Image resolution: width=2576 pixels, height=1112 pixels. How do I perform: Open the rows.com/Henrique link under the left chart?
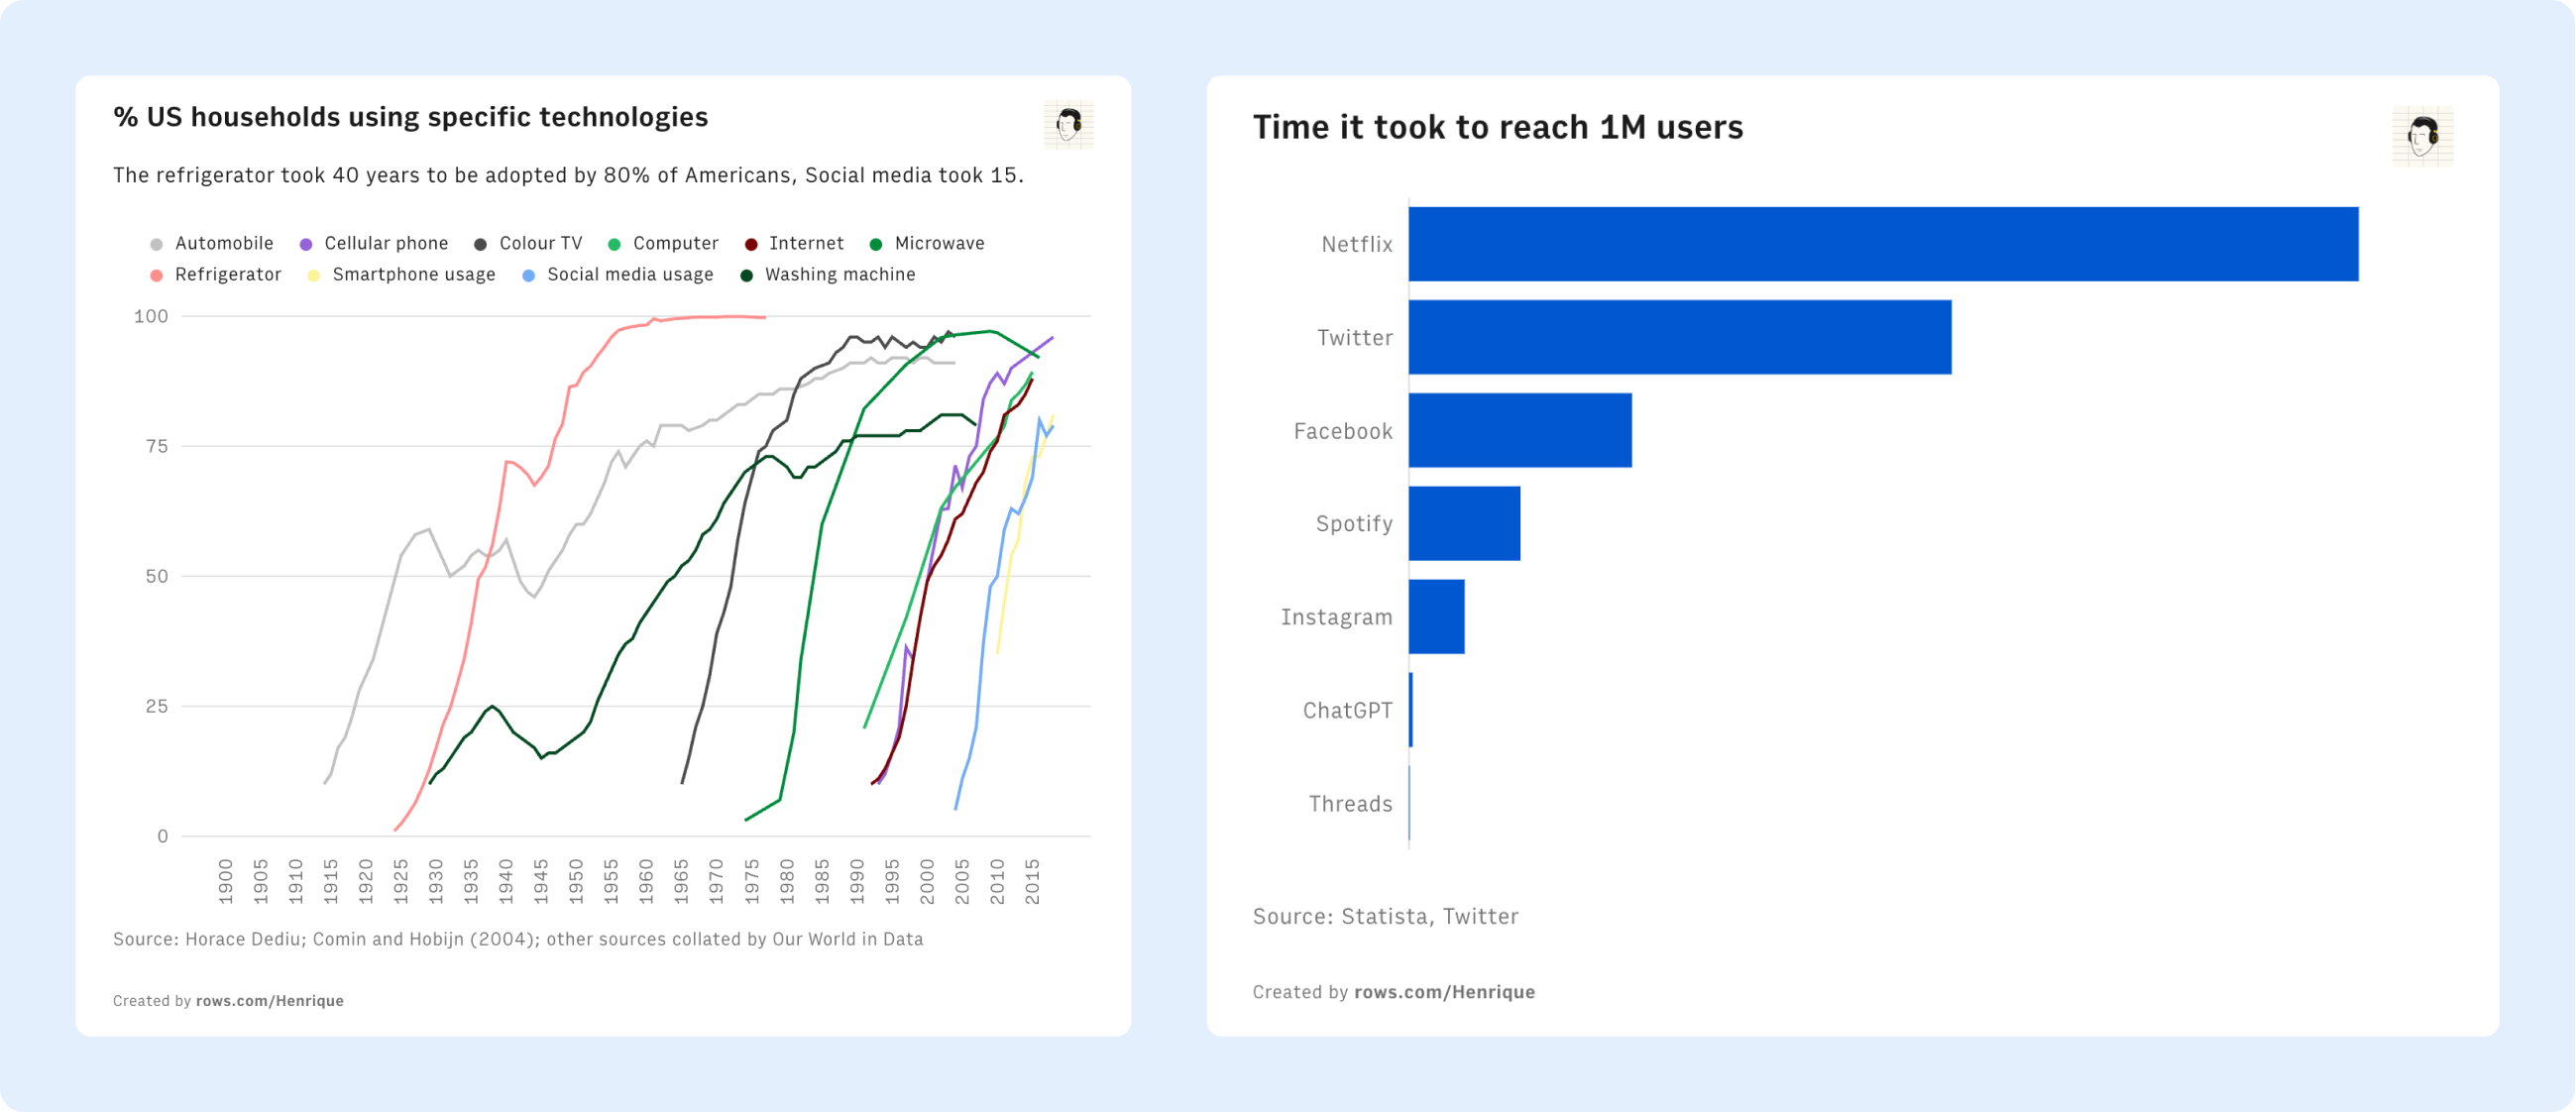click(269, 1000)
